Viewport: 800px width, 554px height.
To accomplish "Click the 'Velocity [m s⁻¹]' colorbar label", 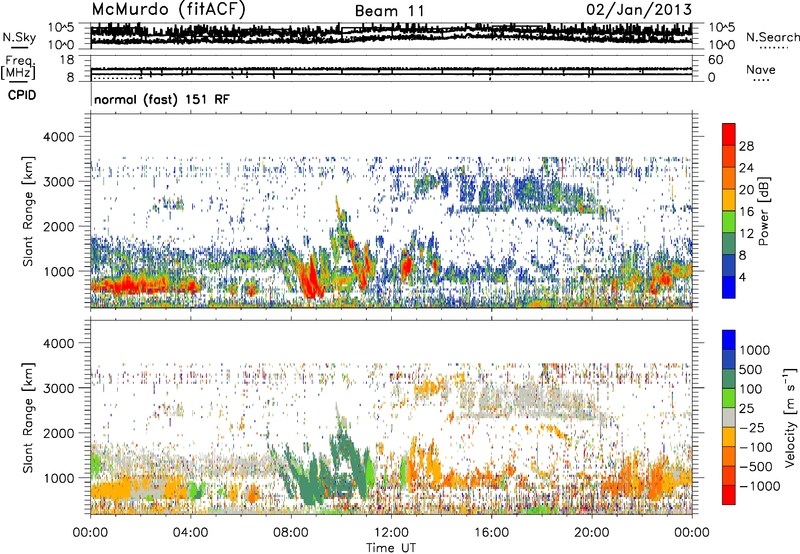I will pyautogui.click(x=790, y=417).
